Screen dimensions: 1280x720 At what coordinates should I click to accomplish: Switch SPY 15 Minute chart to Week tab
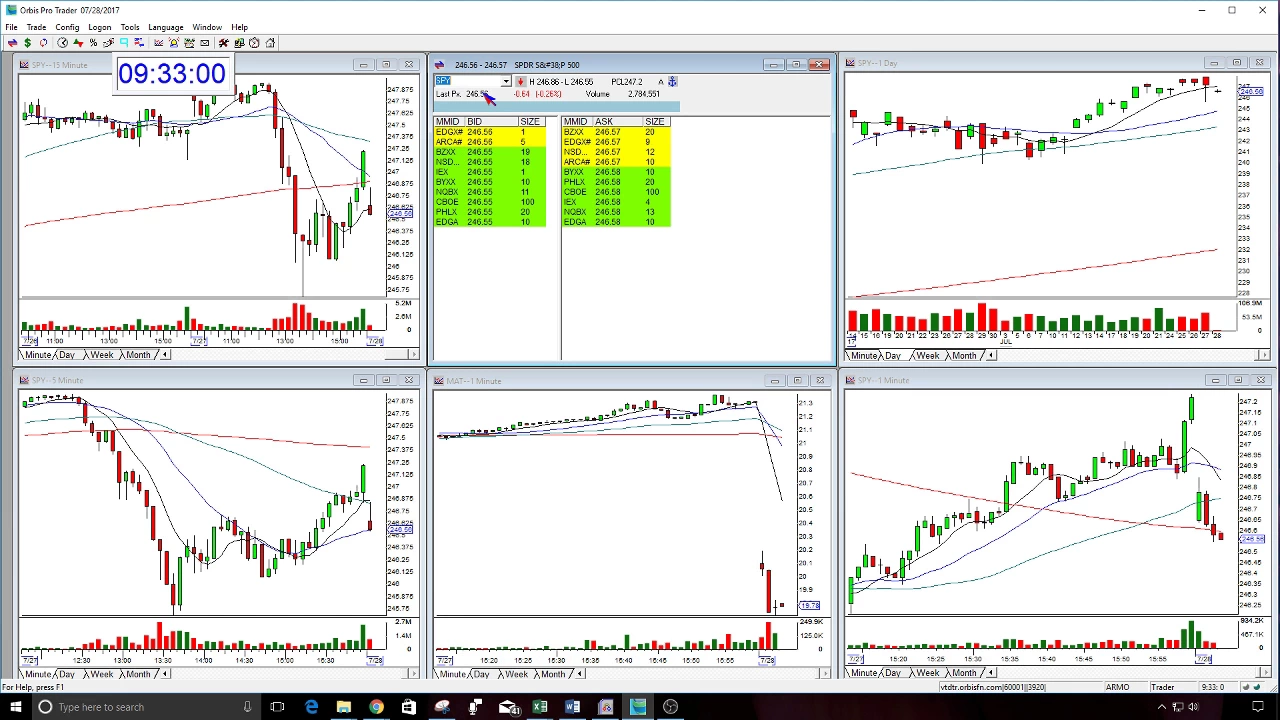pyautogui.click(x=101, y=355)
